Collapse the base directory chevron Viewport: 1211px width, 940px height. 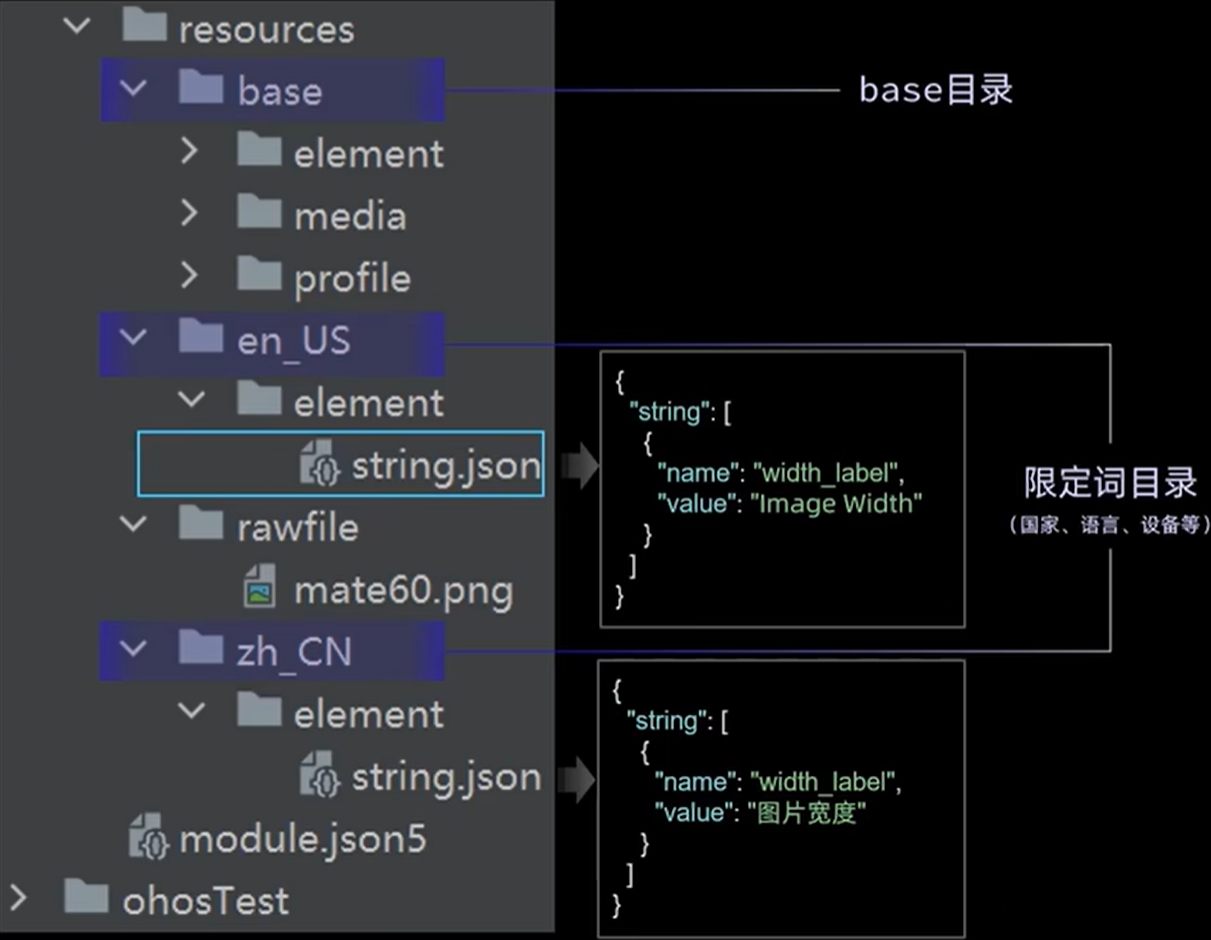tap(132, 90)
